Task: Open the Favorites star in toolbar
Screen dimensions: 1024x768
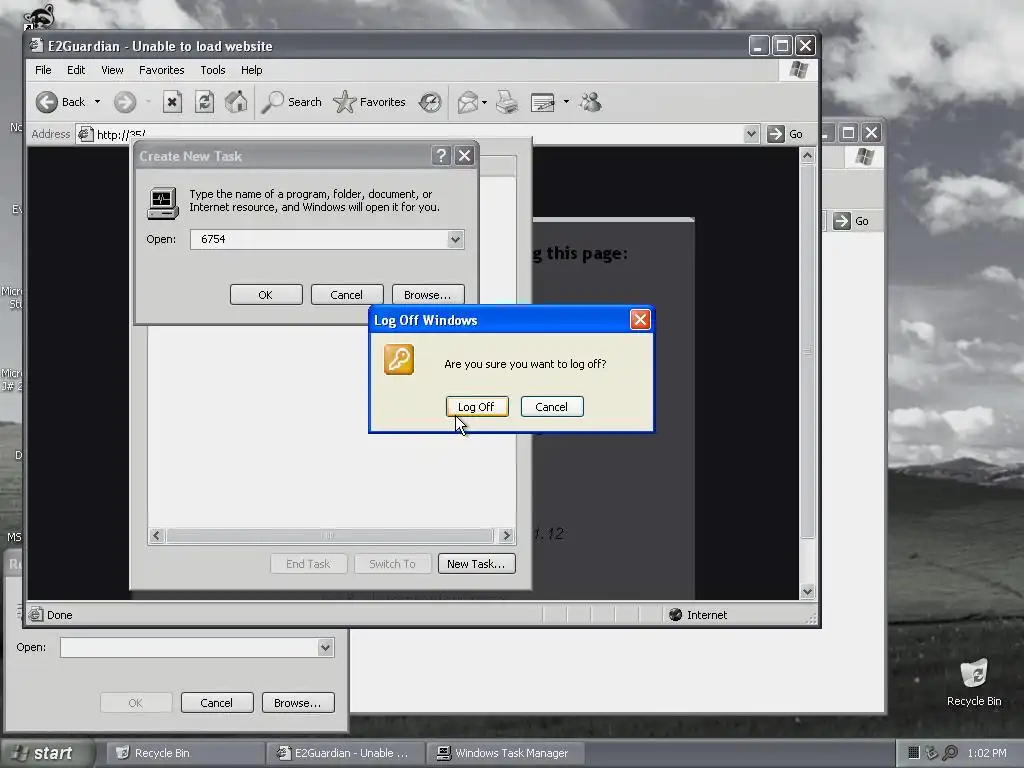Action: pyautogui.click(x=370, y=102)
